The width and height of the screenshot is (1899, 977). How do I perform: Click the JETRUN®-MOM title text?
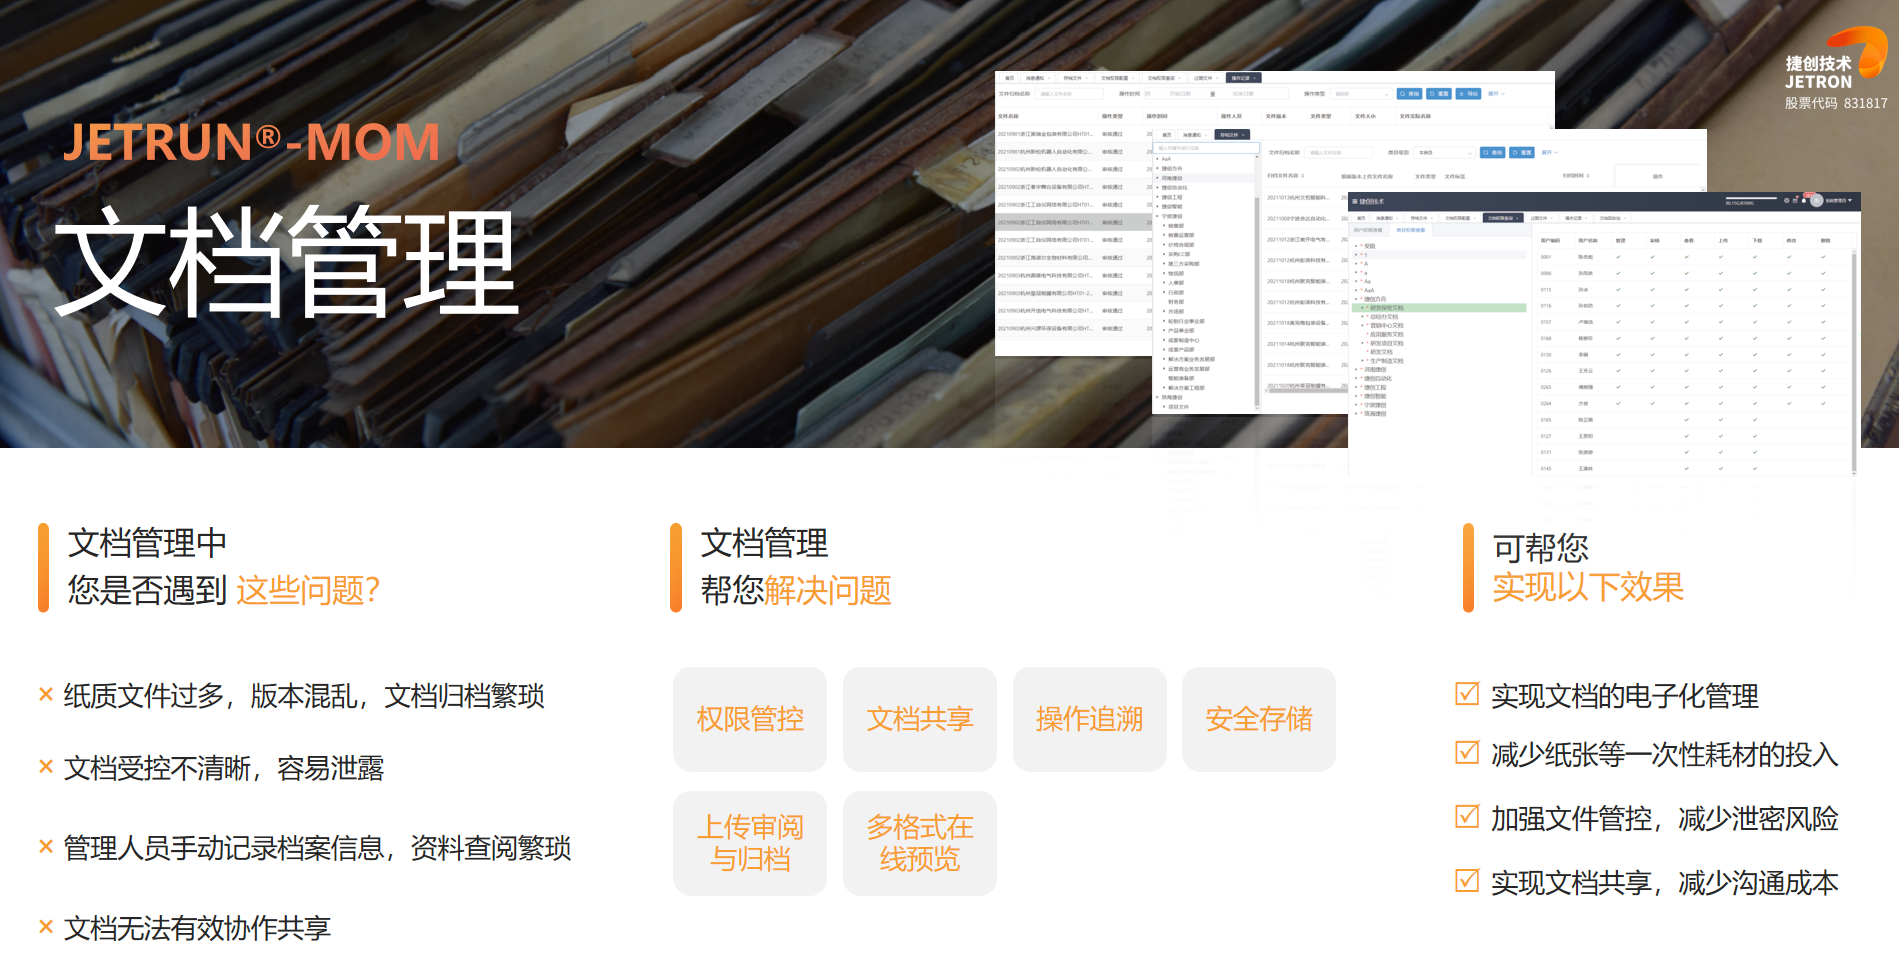(x=251, y=142)
